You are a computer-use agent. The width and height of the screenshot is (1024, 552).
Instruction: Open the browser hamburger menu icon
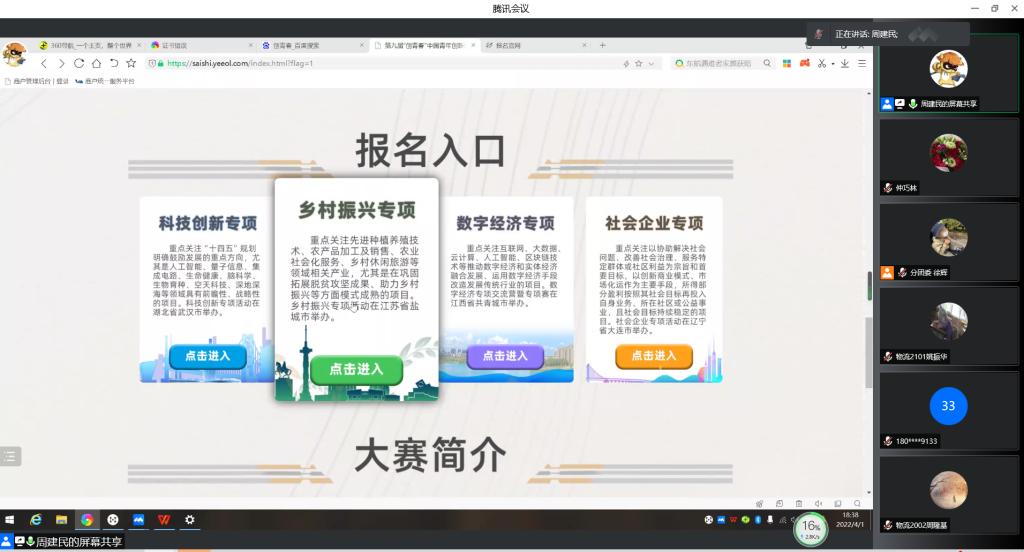[862, 63]
